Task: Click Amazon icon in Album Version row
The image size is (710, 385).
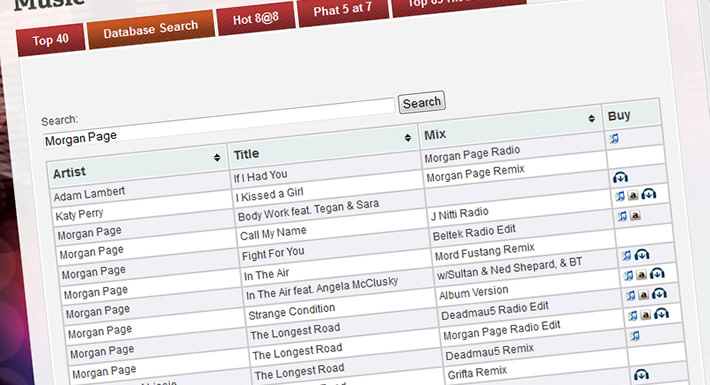Action: [642, 274]
